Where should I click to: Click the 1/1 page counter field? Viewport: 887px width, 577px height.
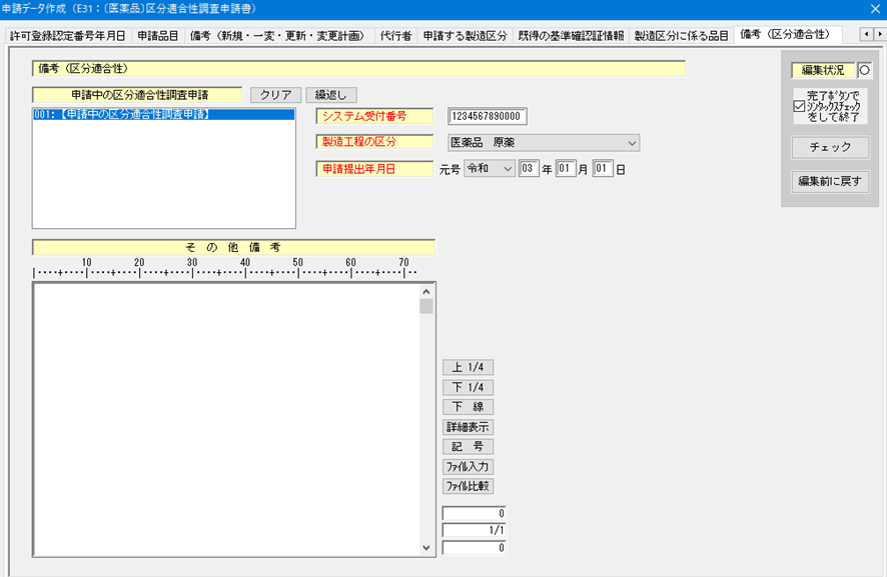pos(473,530)
